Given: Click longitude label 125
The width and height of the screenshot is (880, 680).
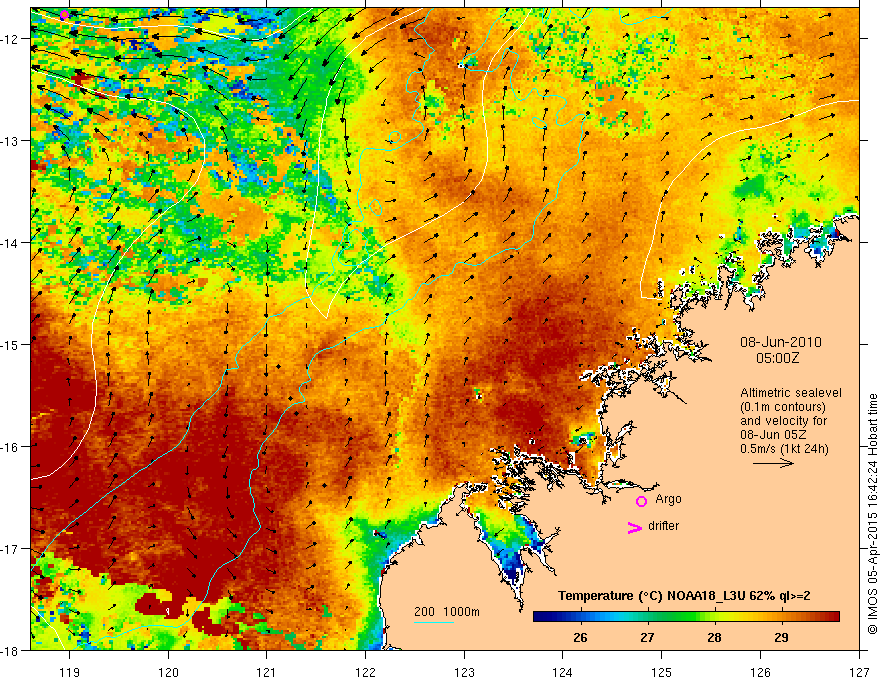Looking at the screenshot, I should (662, 672).
